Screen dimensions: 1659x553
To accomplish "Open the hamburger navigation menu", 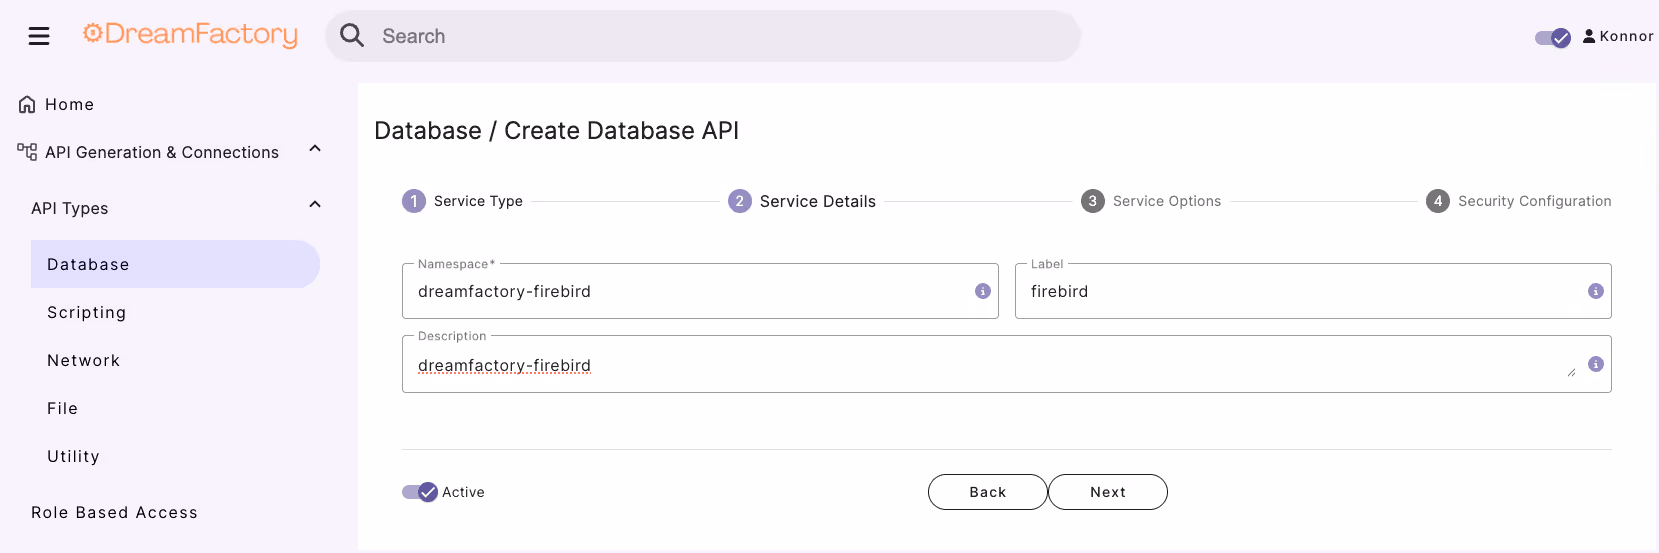I will pos(39,36).
